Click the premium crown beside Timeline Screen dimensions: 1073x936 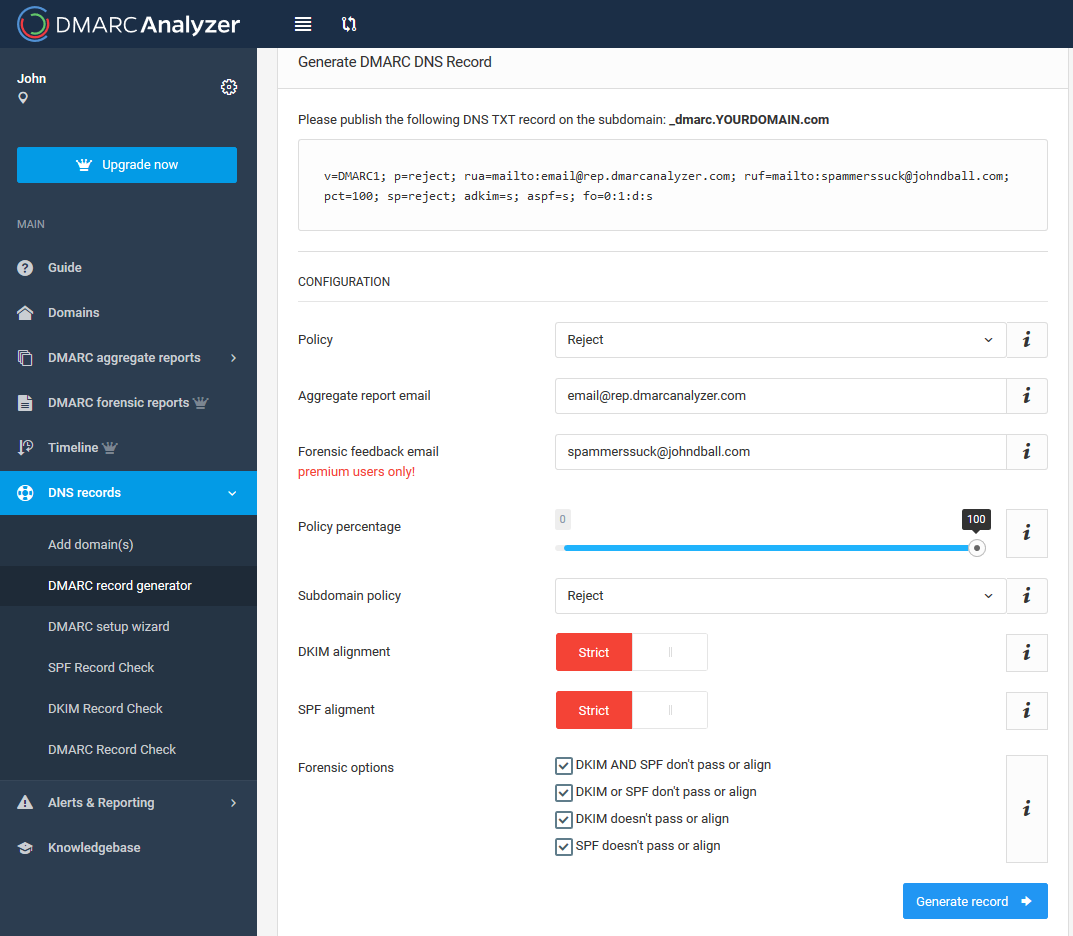click(x=109, y=447)
